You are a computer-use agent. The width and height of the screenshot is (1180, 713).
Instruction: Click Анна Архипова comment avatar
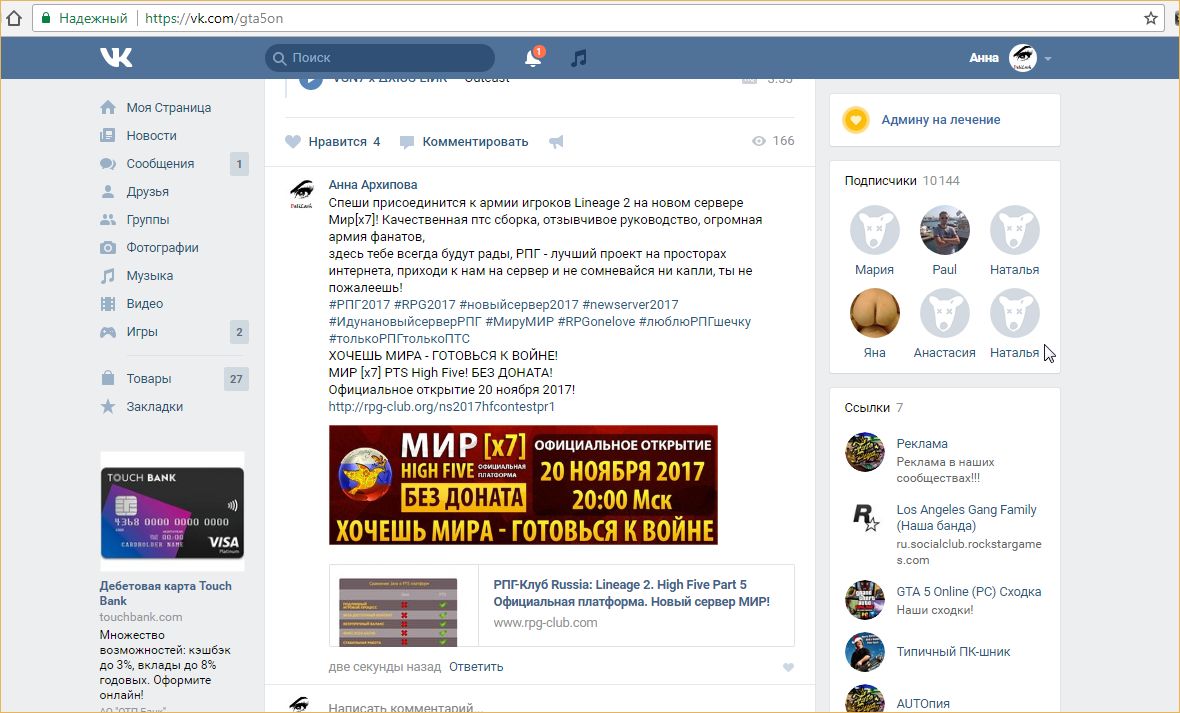click(x=302, y=194)
